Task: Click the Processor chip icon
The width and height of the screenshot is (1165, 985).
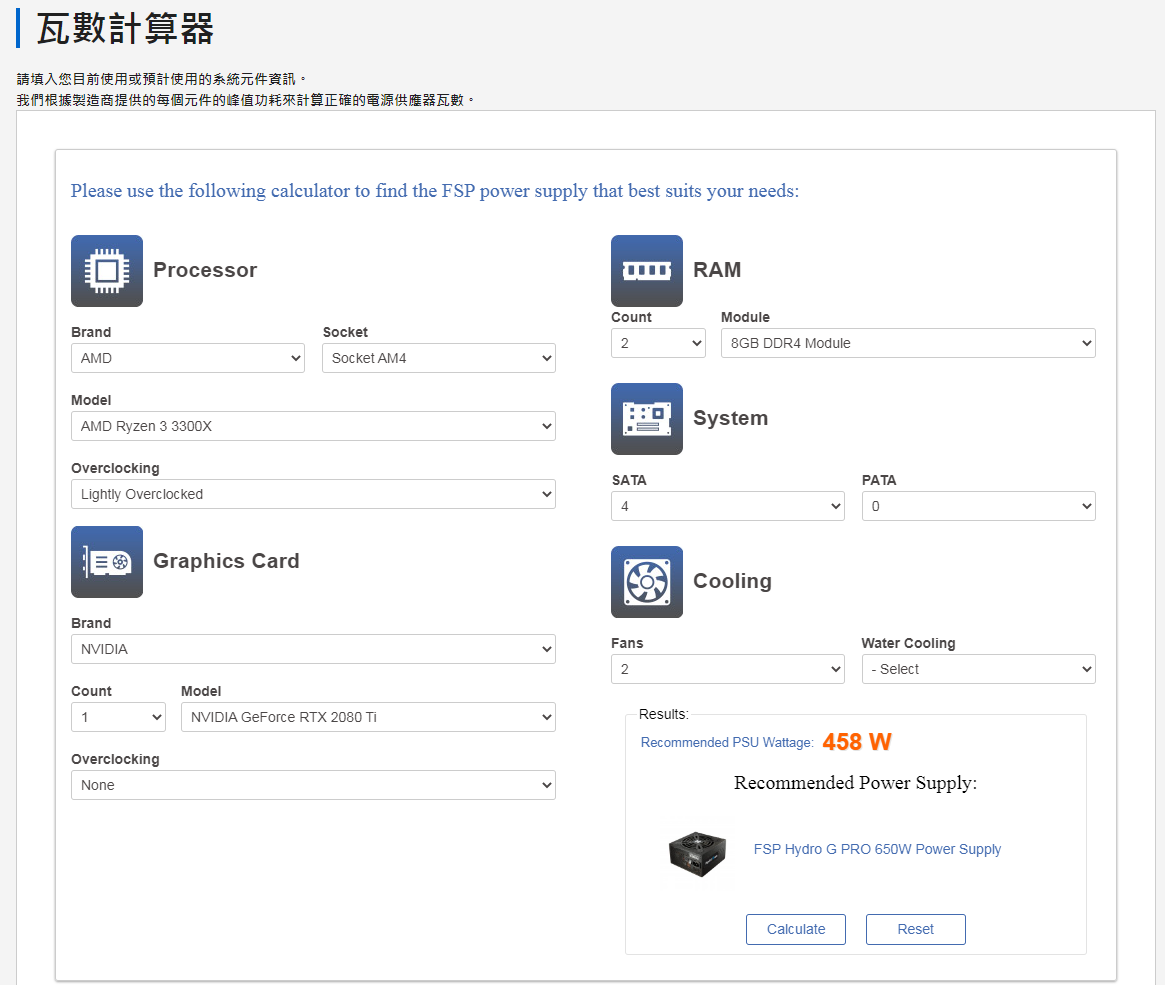Action: pyautogui.click(x=107, y=270)
